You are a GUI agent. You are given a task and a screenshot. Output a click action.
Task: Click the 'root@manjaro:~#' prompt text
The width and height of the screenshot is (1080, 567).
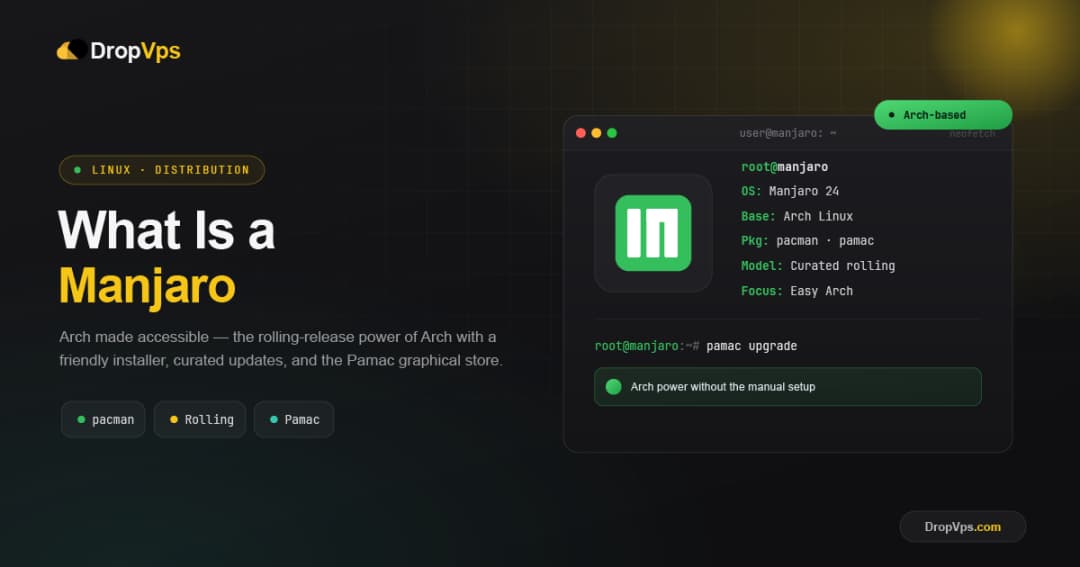click(647, 346)
